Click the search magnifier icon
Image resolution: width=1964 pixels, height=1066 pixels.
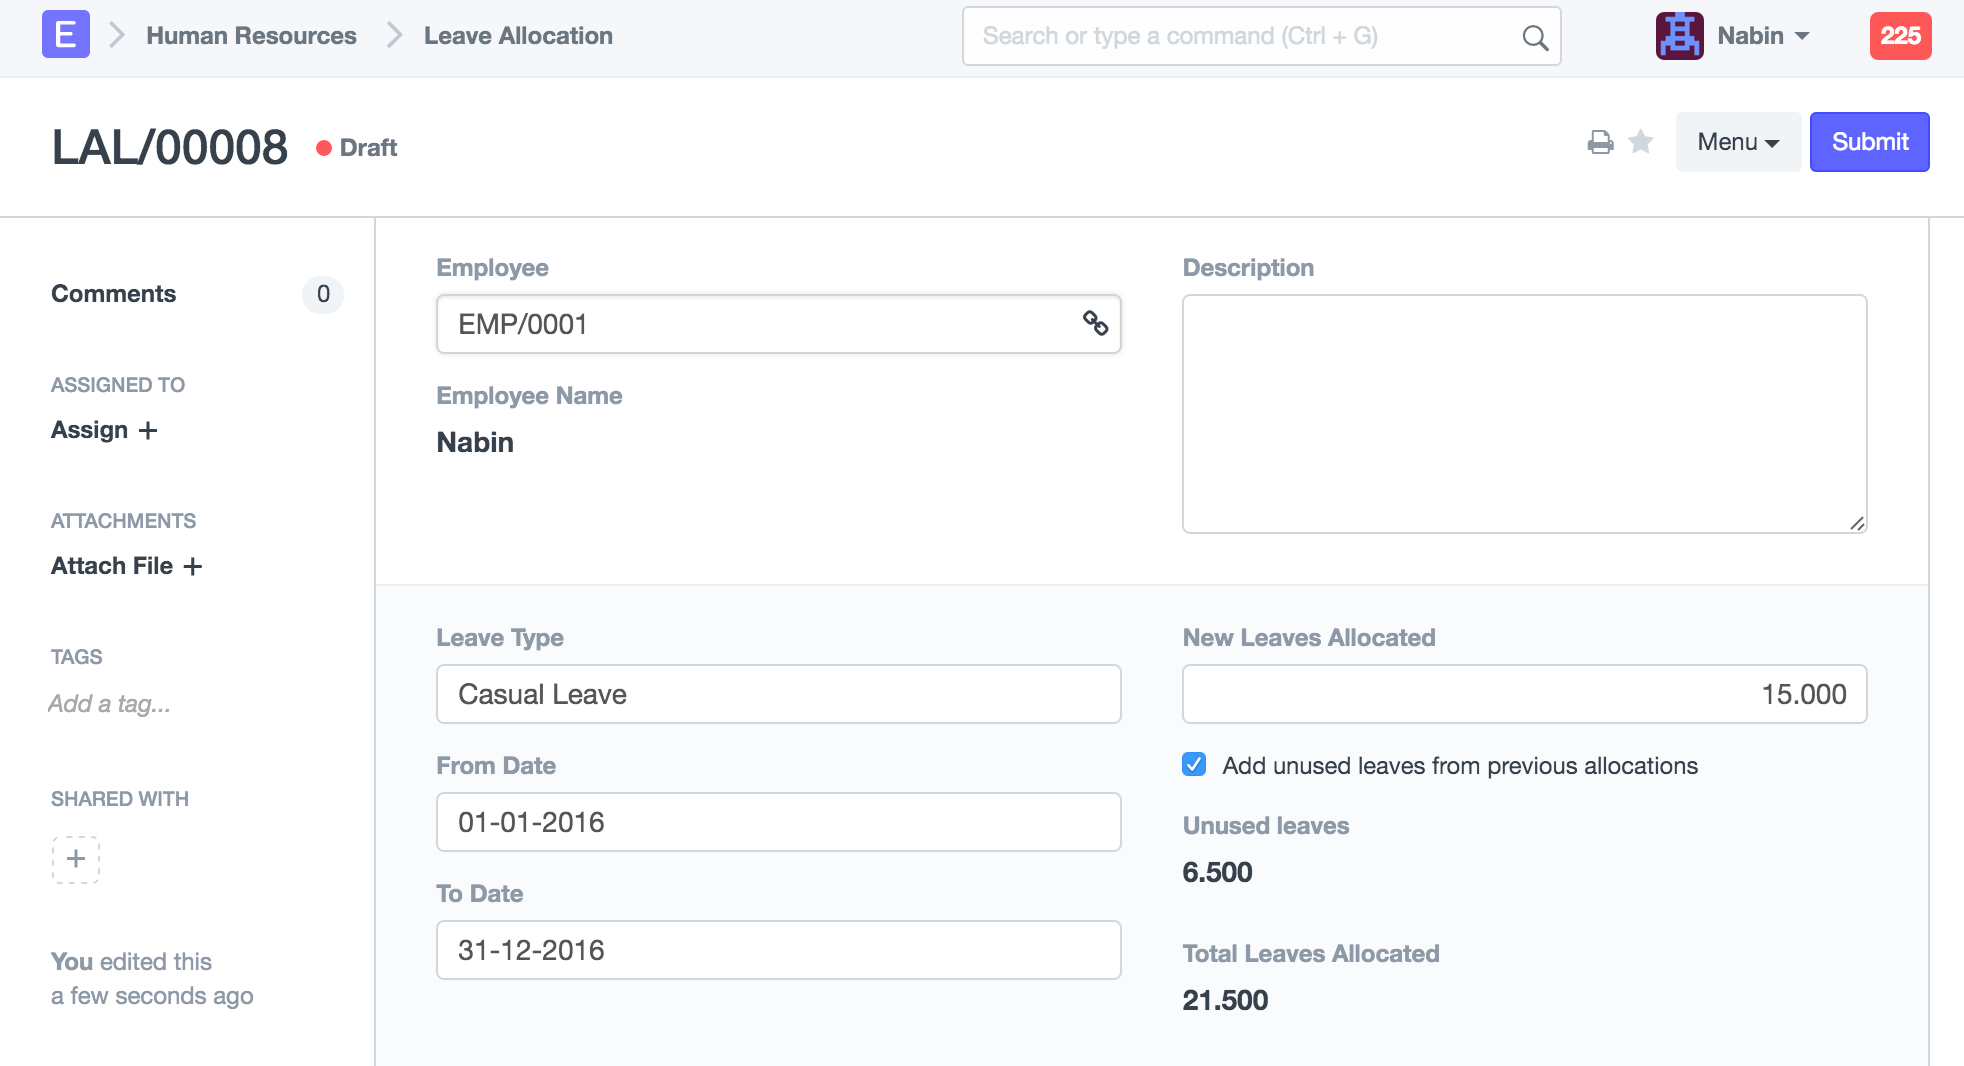click(x=1534, y=38)
